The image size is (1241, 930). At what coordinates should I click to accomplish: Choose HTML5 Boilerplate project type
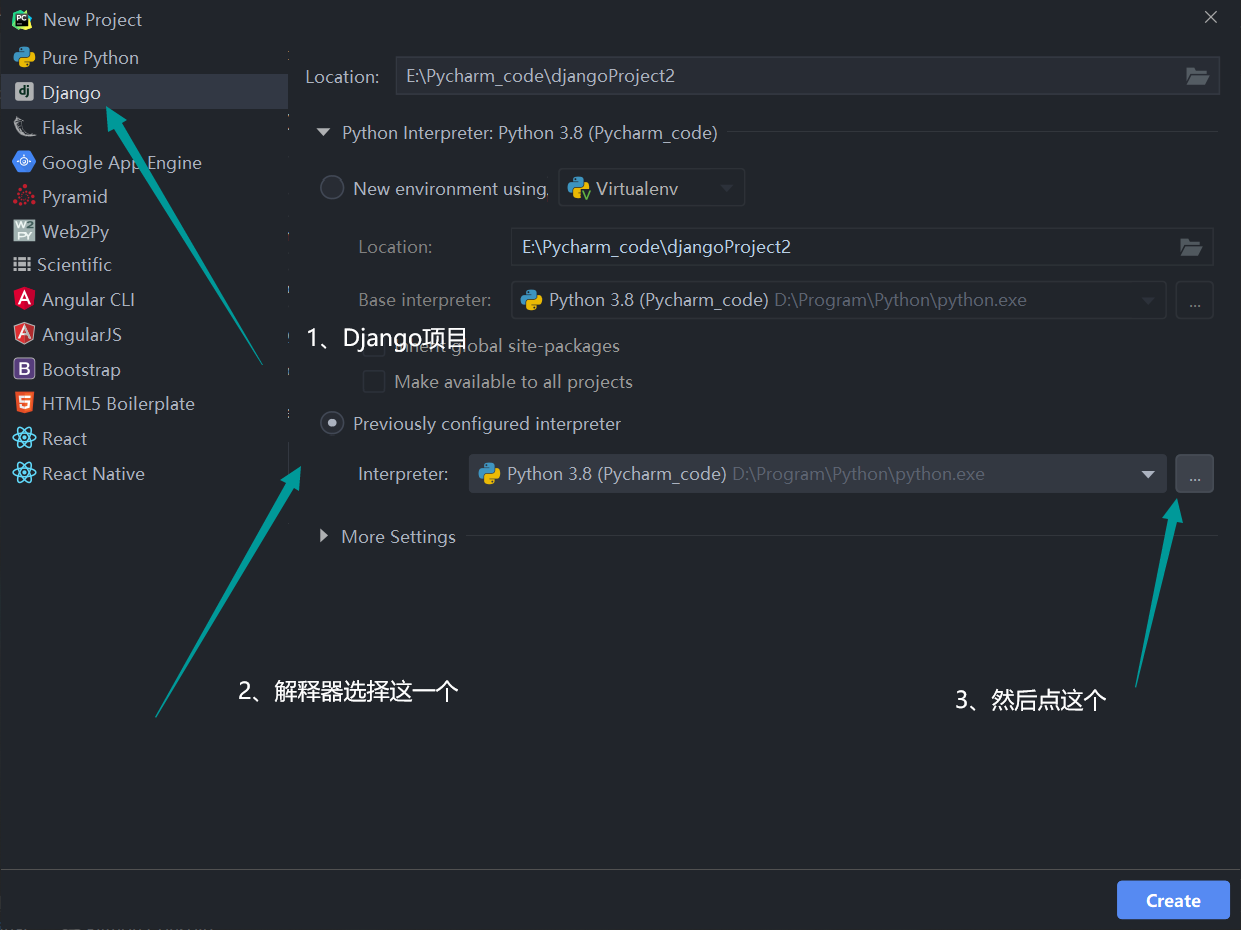click(144, 403)
